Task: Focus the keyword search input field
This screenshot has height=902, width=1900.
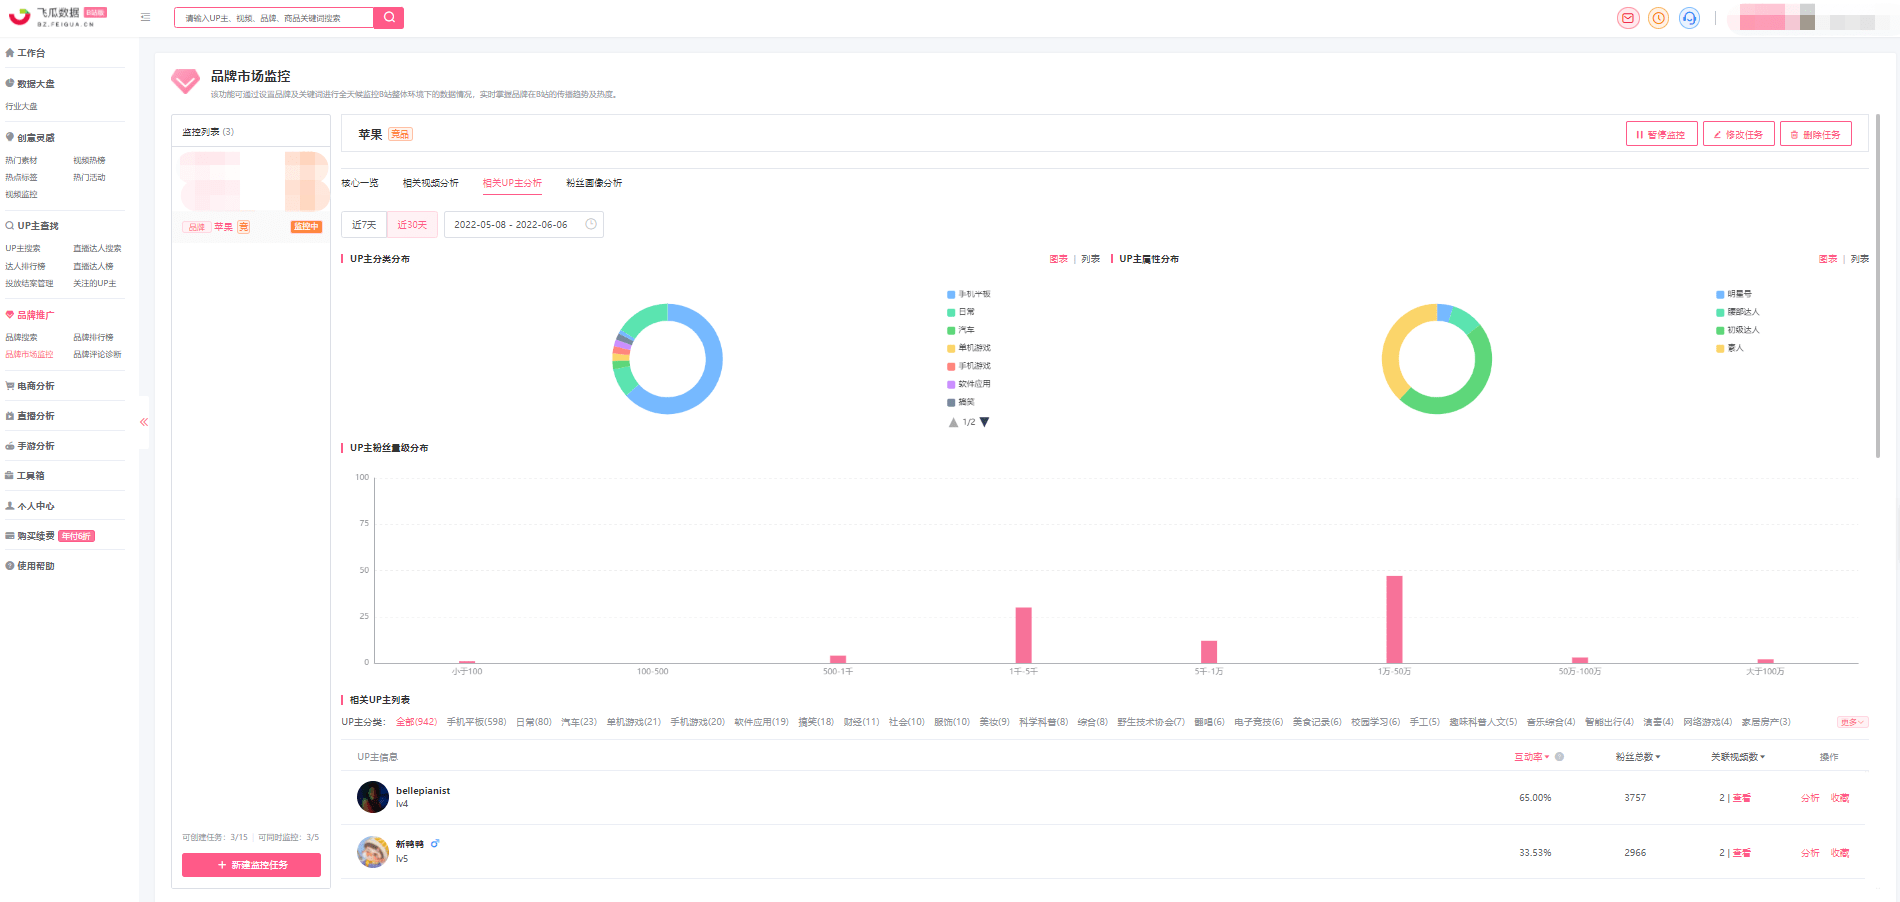Action: (x=274, y=17)
